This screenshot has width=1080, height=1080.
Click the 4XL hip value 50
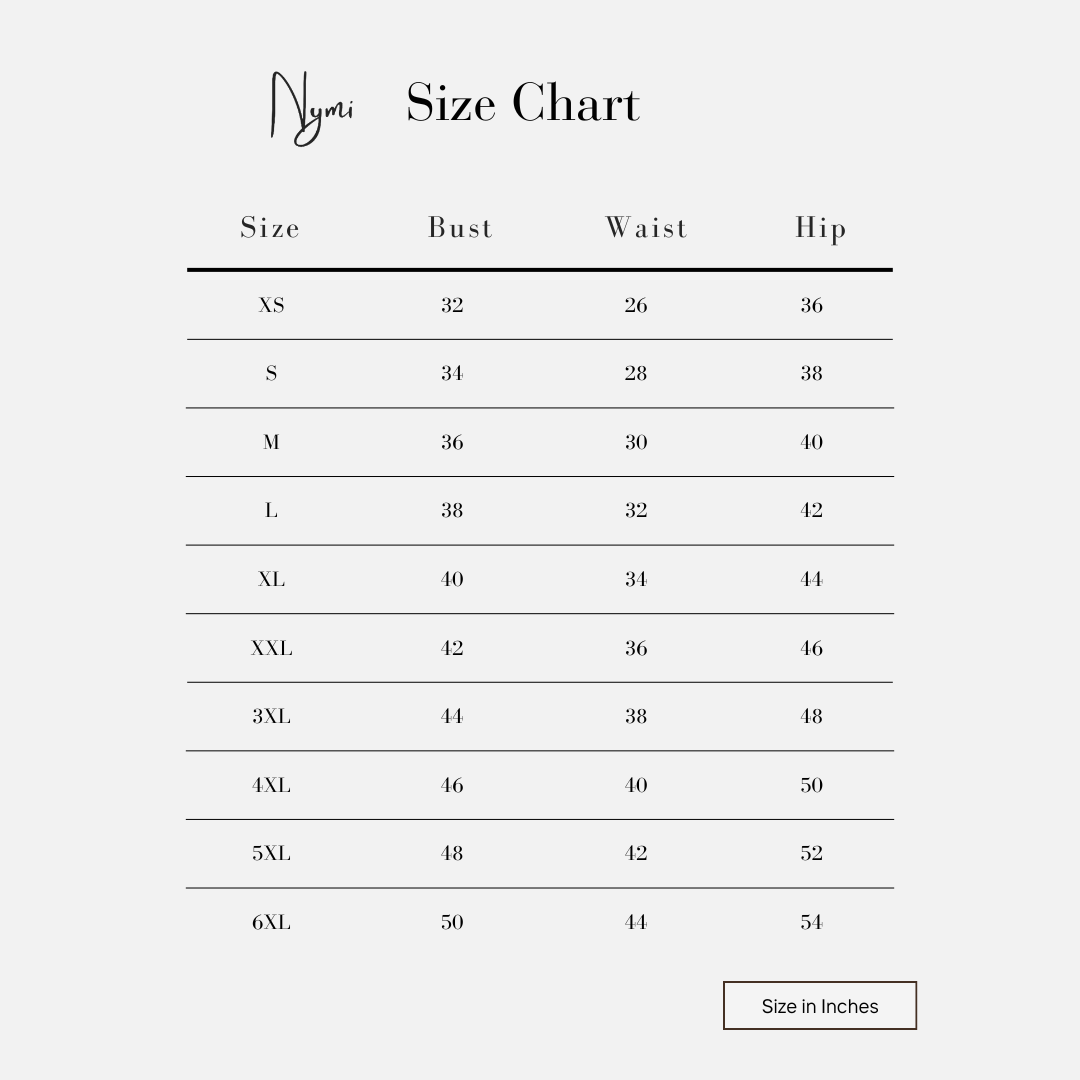(811, 785)
